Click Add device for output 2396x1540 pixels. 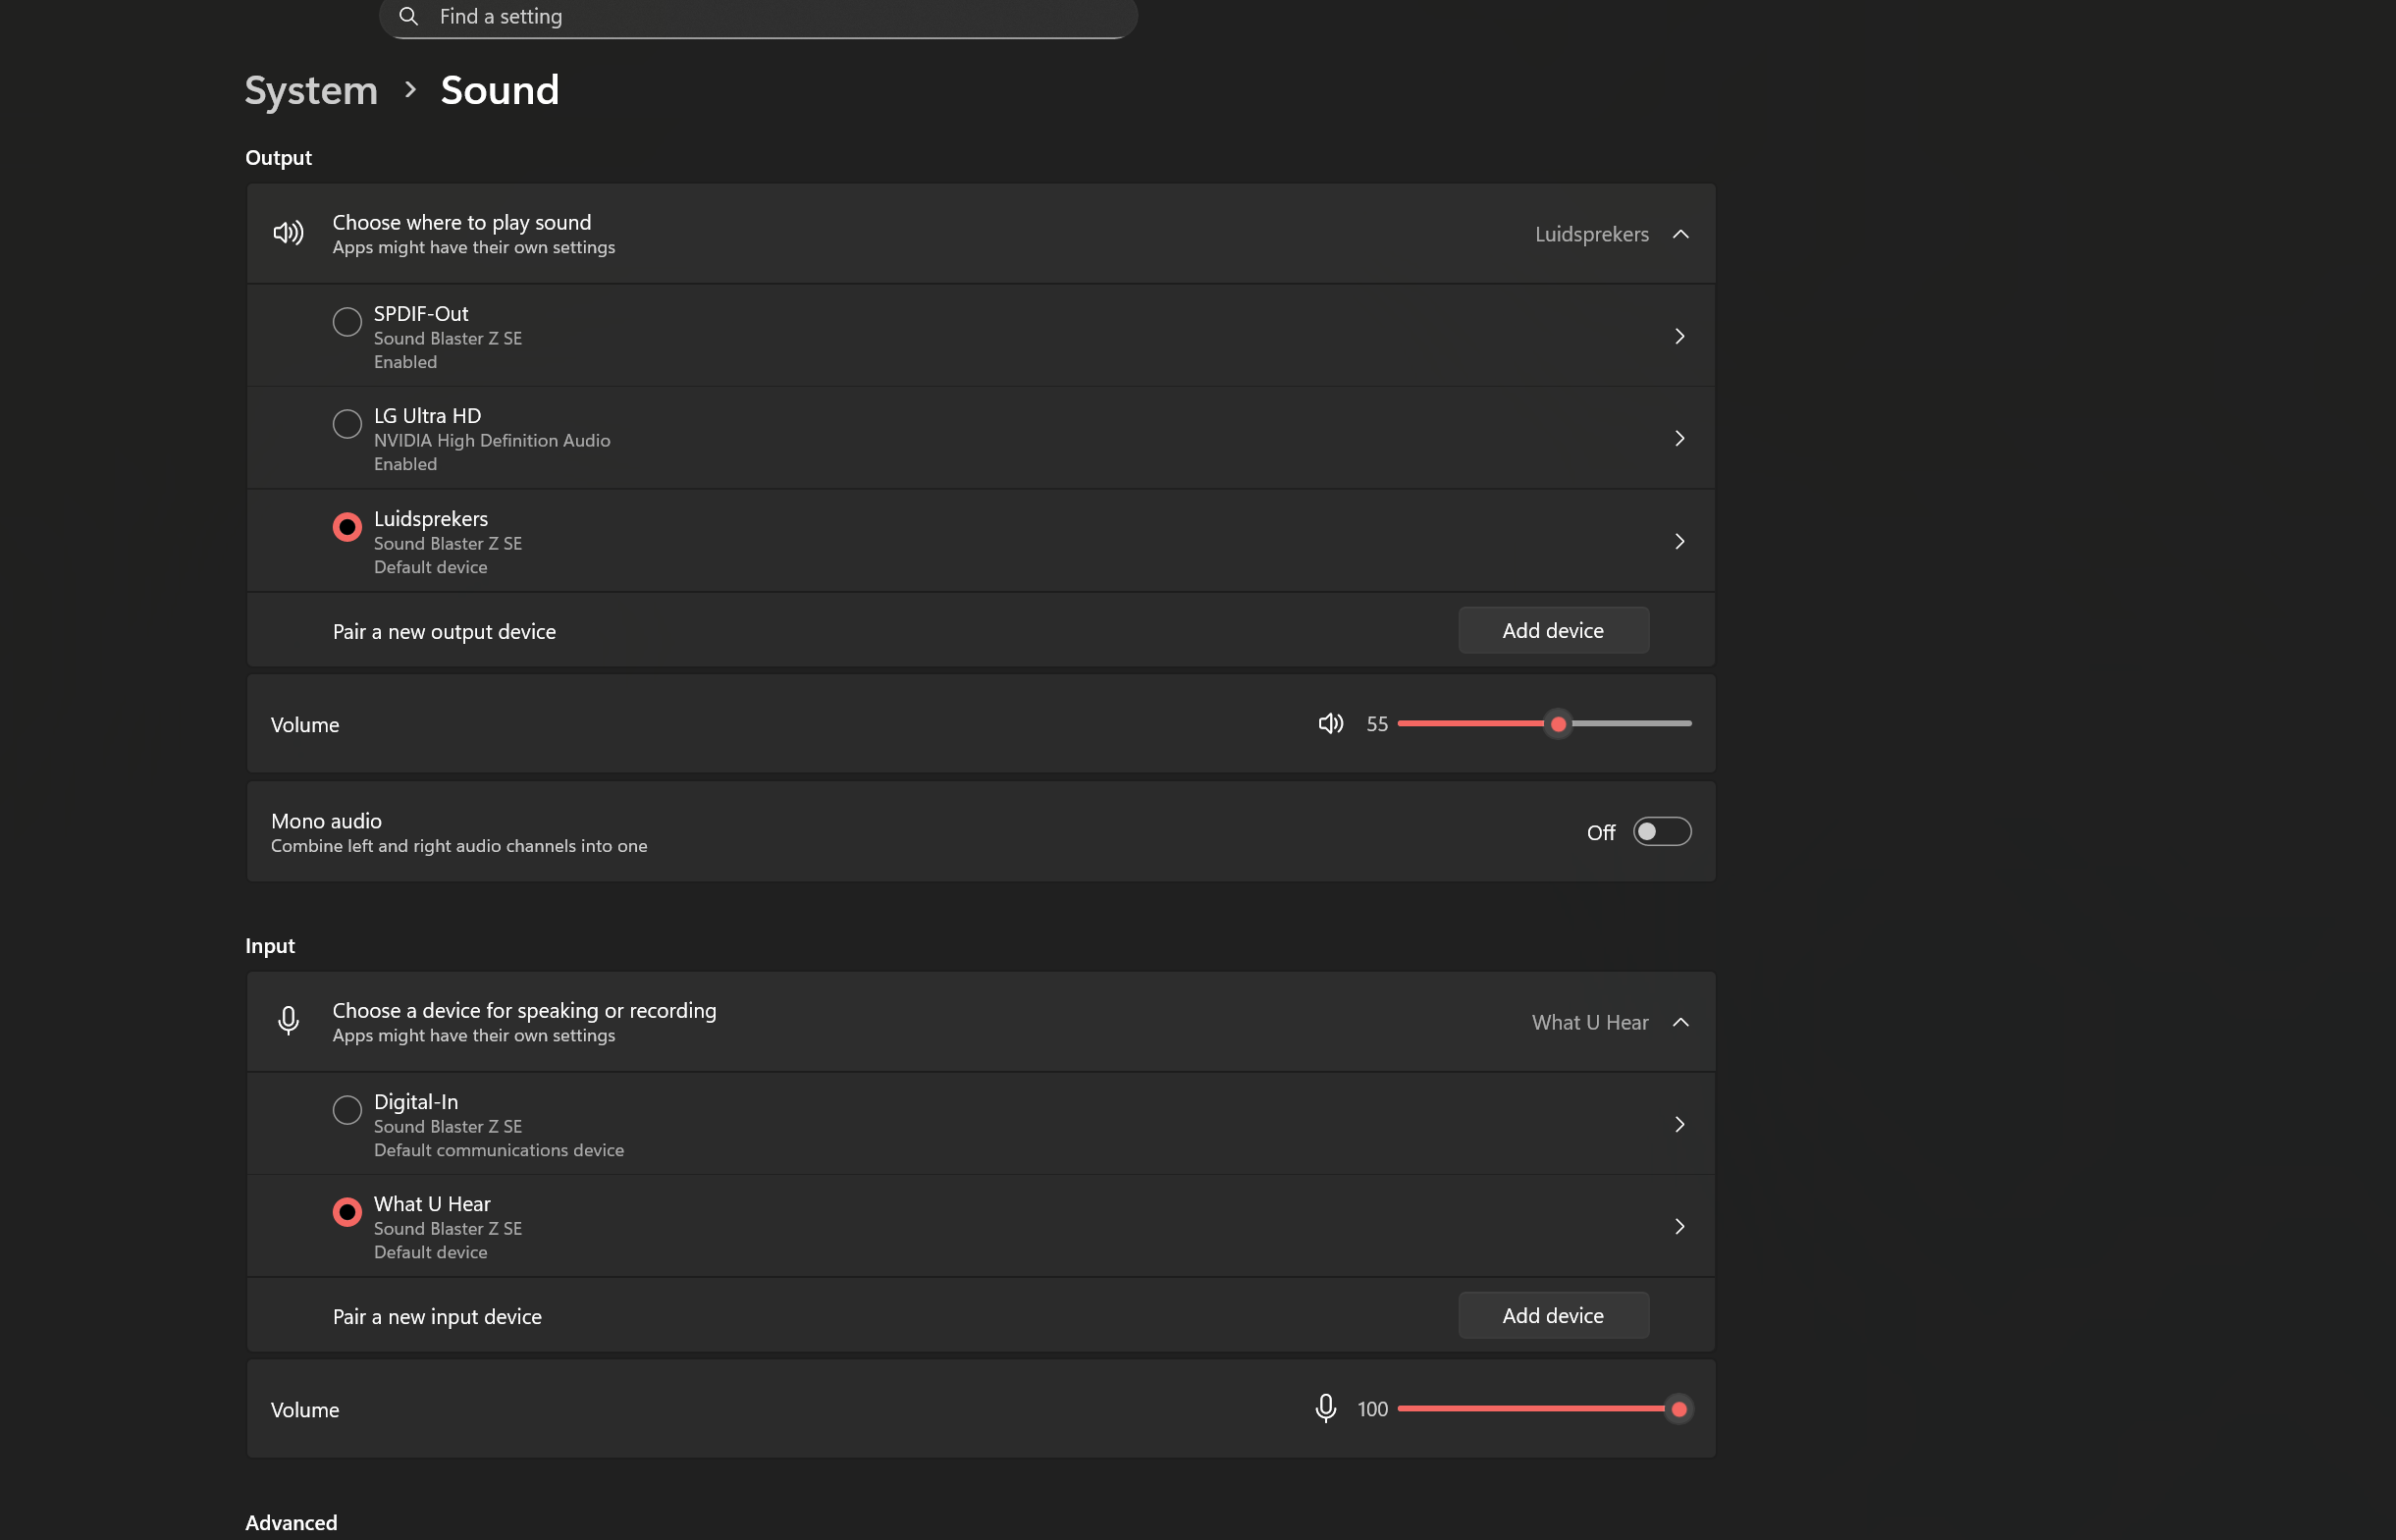1552,630
